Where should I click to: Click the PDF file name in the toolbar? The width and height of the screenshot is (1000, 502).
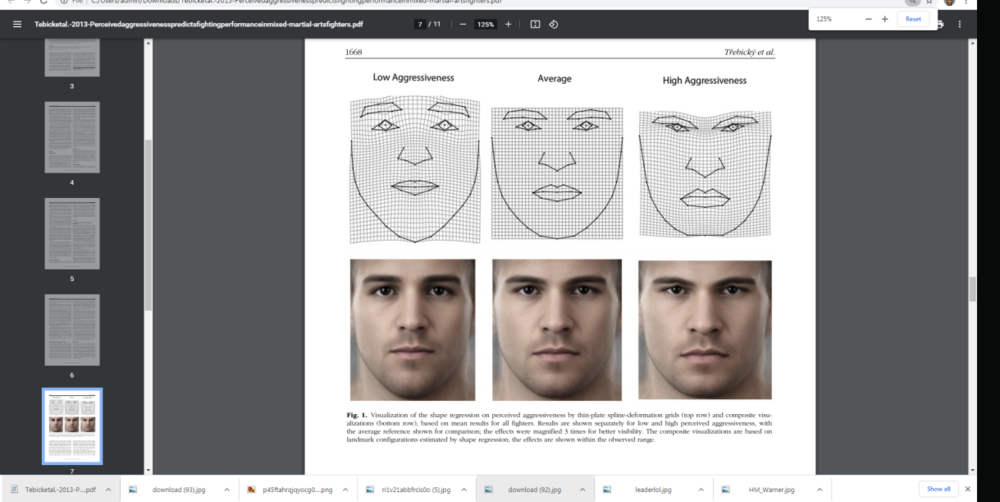pyautogui.click(x=198, y=24)
